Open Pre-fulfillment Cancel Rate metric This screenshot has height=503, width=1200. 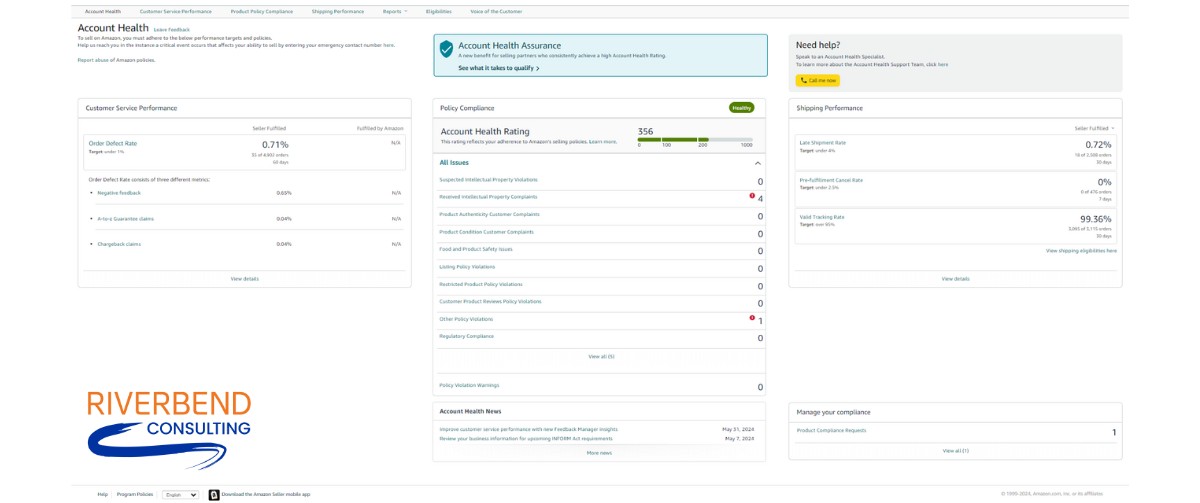831,180
